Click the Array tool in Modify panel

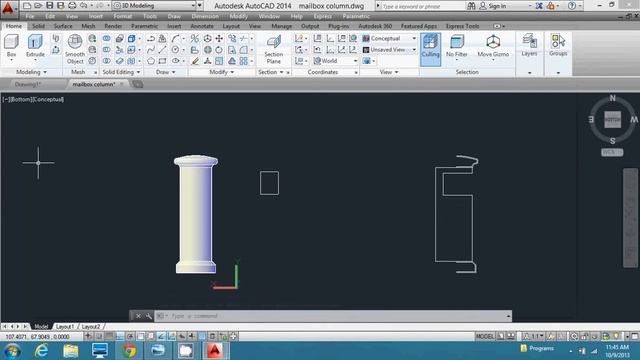click(244, 61)
